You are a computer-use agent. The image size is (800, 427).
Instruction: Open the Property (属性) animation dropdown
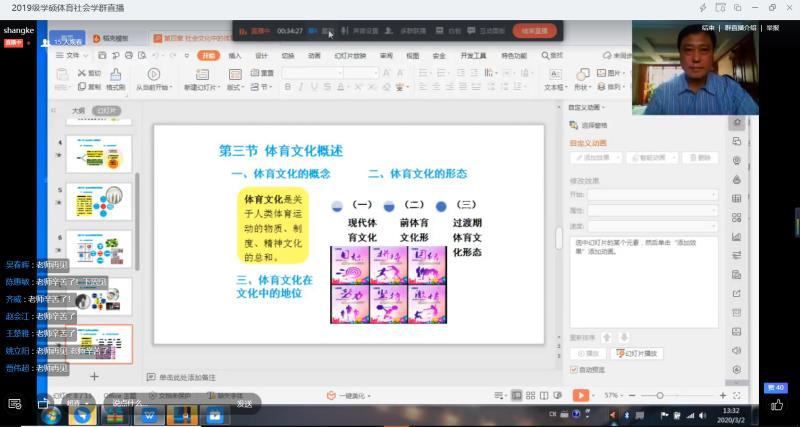pyautogui.click(x=653, y=210)
